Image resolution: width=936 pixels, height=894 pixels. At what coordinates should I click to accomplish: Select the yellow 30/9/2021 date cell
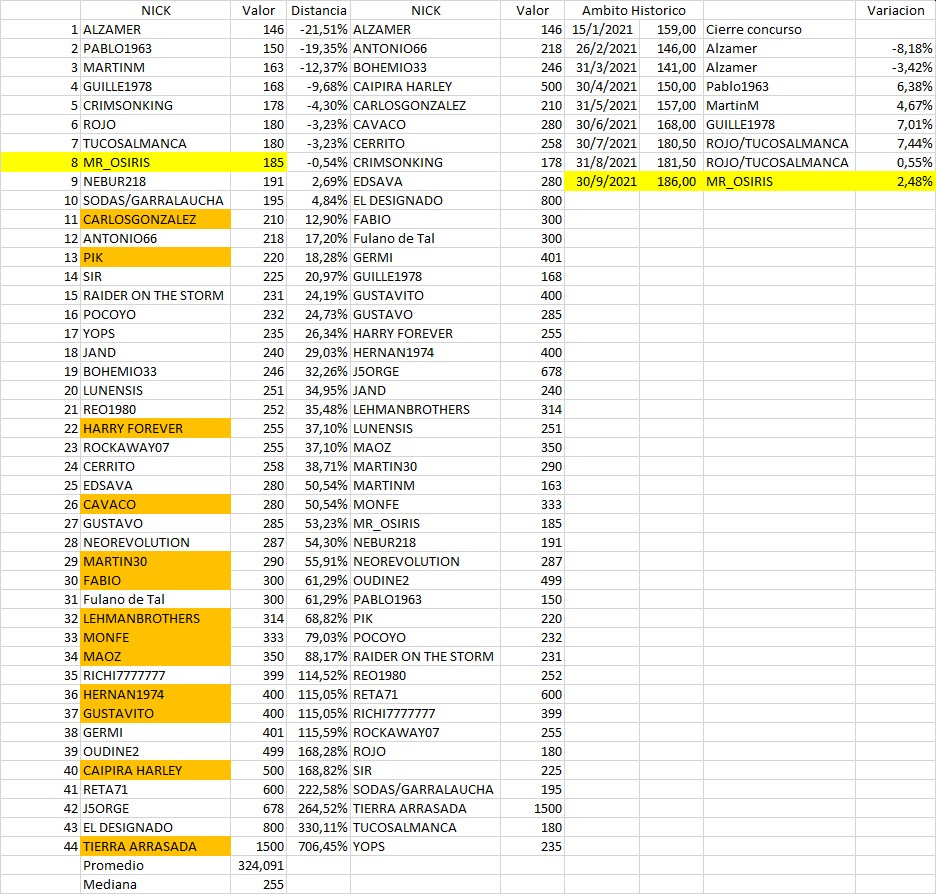click(x=604, y=181)
